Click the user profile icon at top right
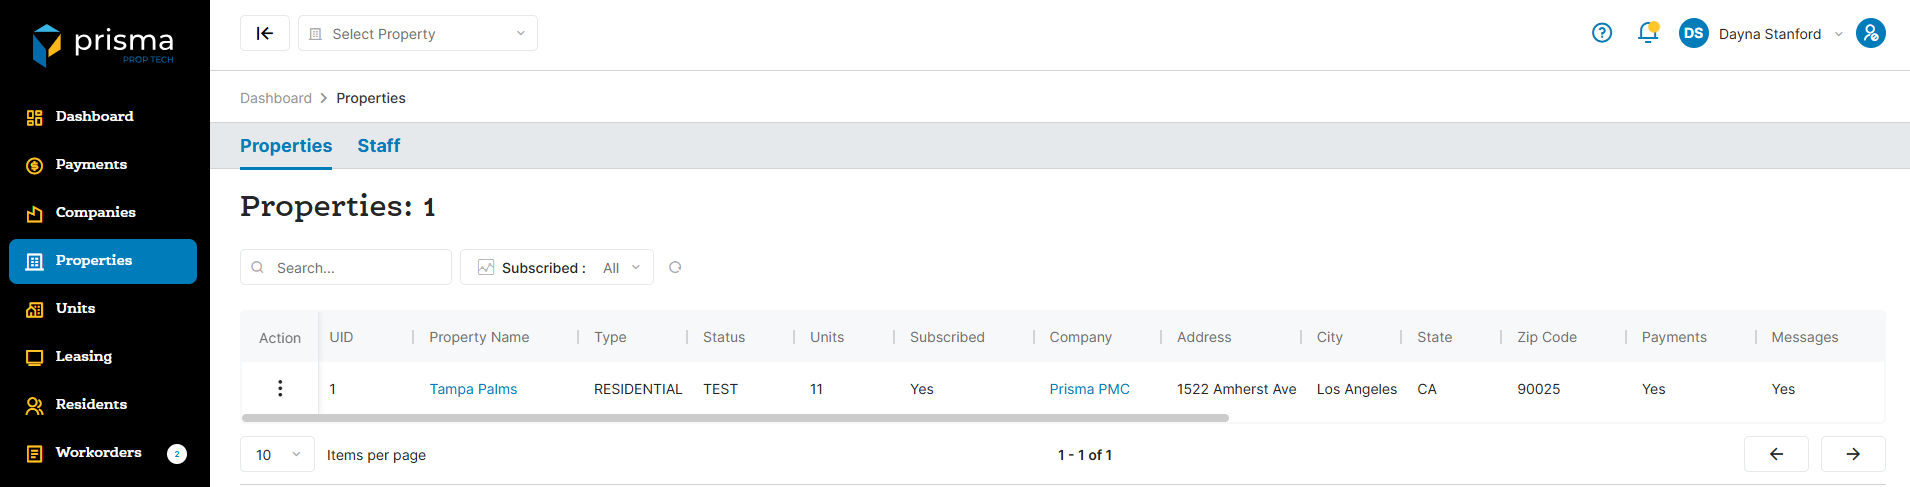1910x487 pixels. click(x=1870, y=33)
